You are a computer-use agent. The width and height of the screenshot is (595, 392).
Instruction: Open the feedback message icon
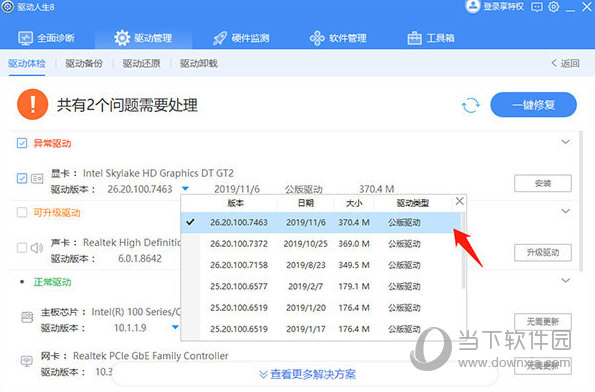click(x=537, y=7)
